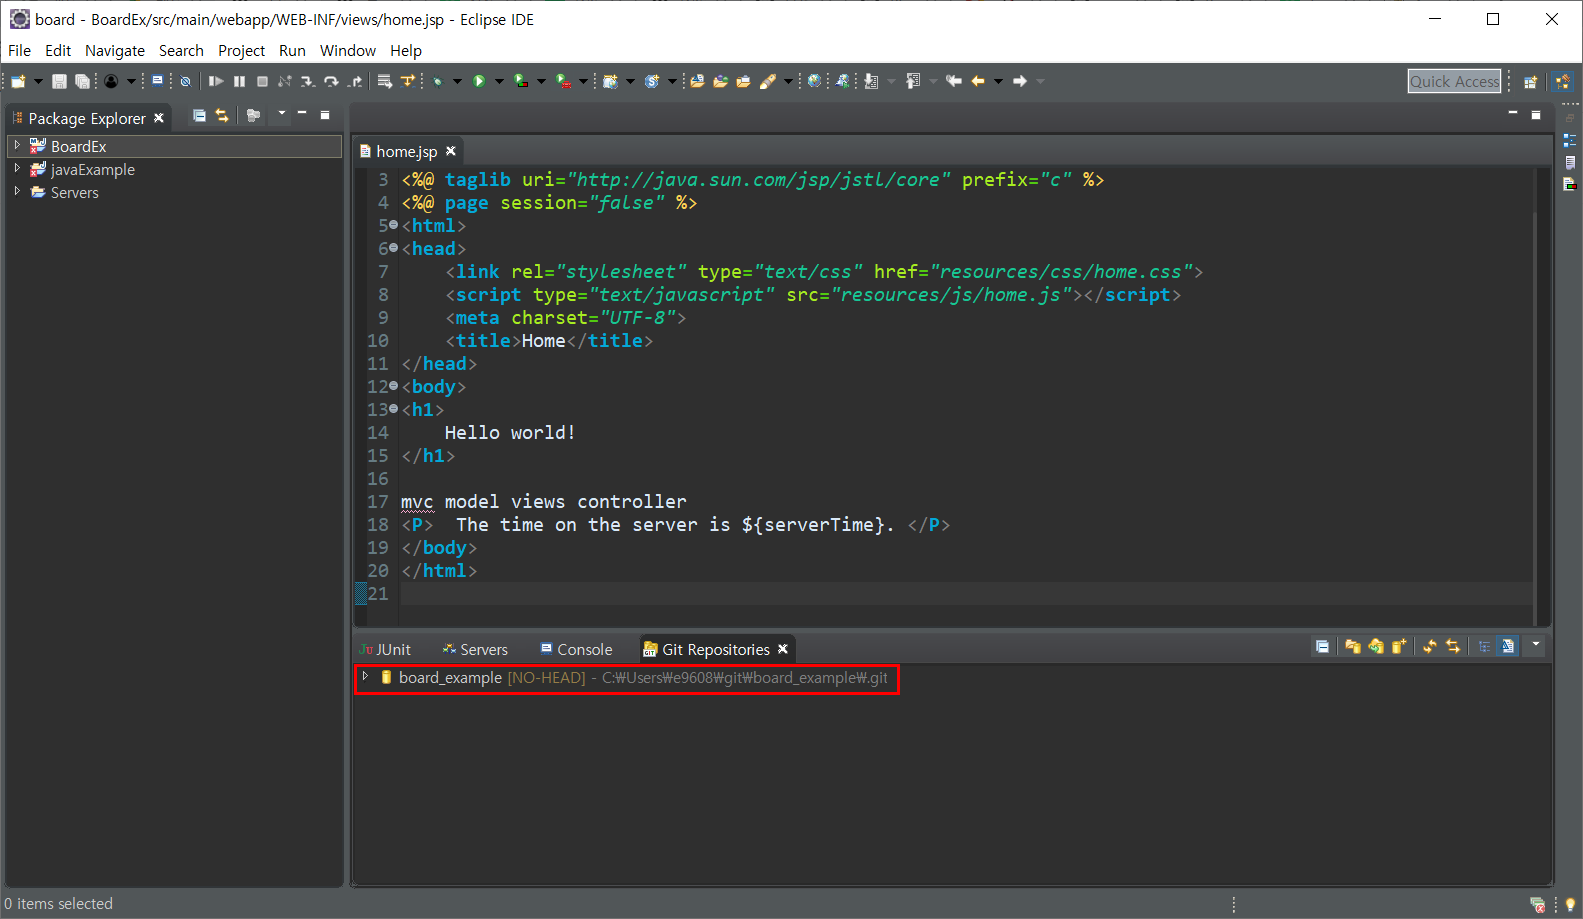Open the Run configurations dropdown arrow
This screenshot has width=1583, height=919.
[499, 81]
